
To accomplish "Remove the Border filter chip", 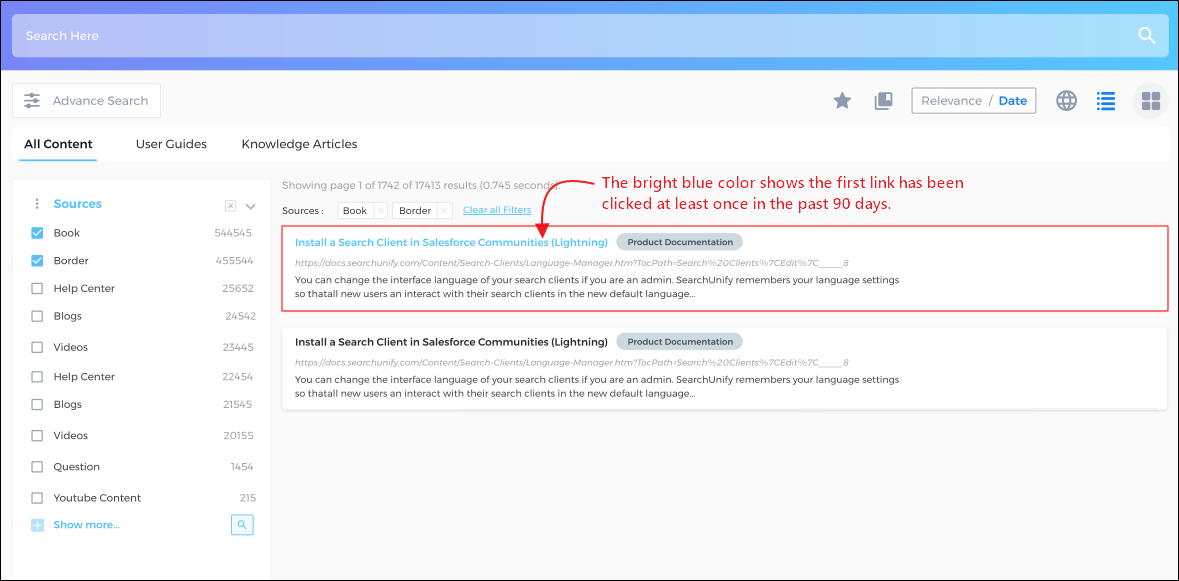I will coord(444,211).
